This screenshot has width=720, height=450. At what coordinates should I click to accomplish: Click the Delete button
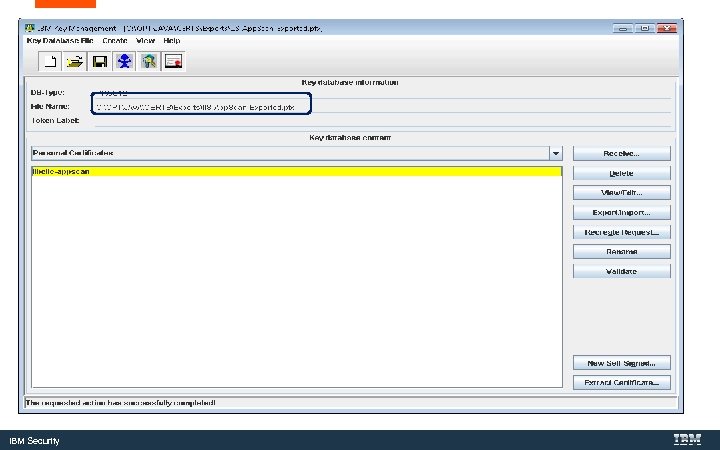click(621, 173)
